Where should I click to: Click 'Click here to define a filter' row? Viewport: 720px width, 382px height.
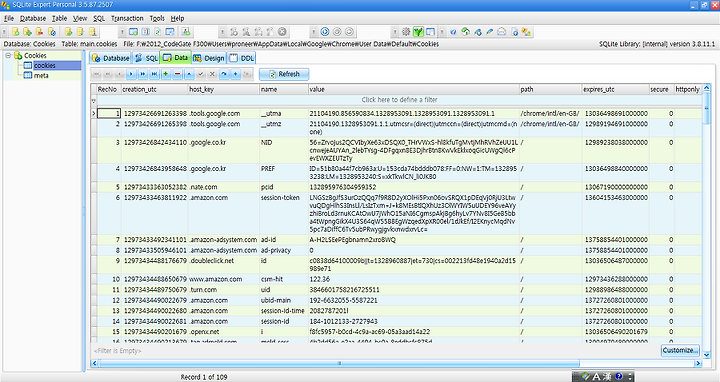tap(399, 100)
